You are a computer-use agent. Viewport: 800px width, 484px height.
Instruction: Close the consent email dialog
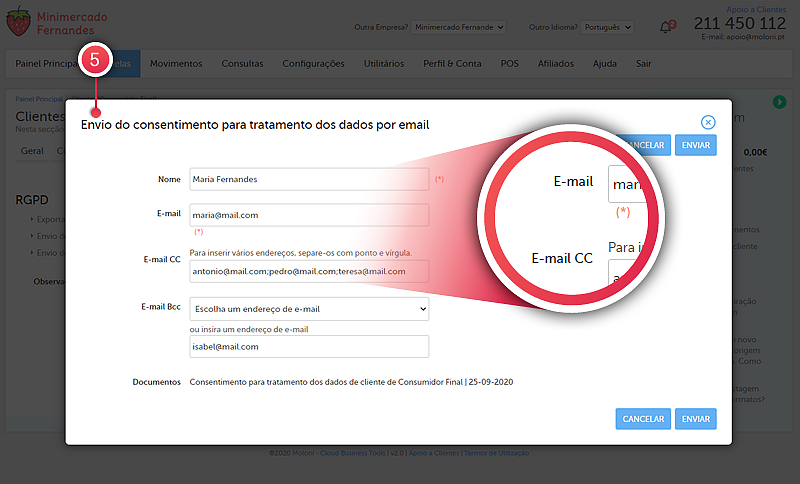pyautogui.click(x=708, y=122)
